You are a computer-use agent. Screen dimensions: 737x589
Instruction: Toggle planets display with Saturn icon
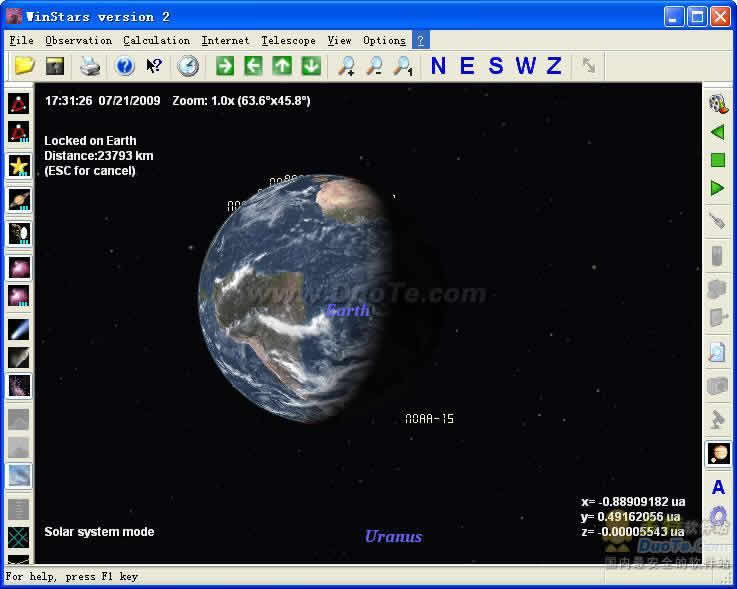19,200
